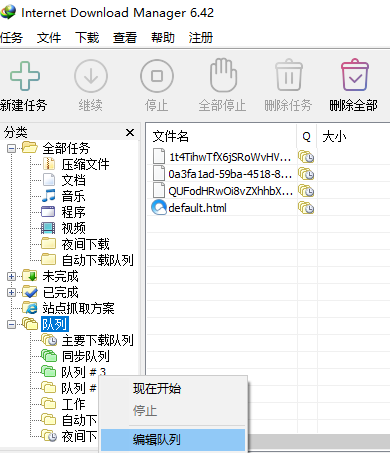Click the 同步队列 green folder icon

click(x=49, y=356)
